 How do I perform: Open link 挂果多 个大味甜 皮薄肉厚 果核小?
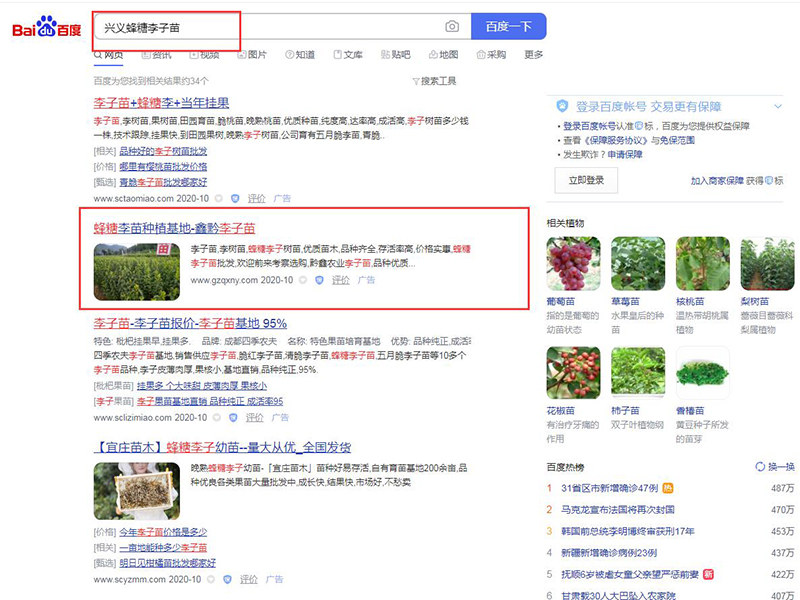202,386
